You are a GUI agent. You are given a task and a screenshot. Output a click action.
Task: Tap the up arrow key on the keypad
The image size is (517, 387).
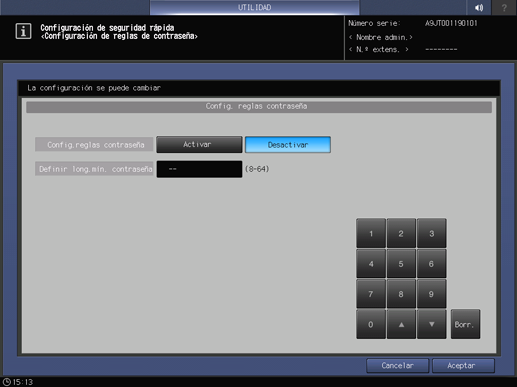(x=401, y=324)
